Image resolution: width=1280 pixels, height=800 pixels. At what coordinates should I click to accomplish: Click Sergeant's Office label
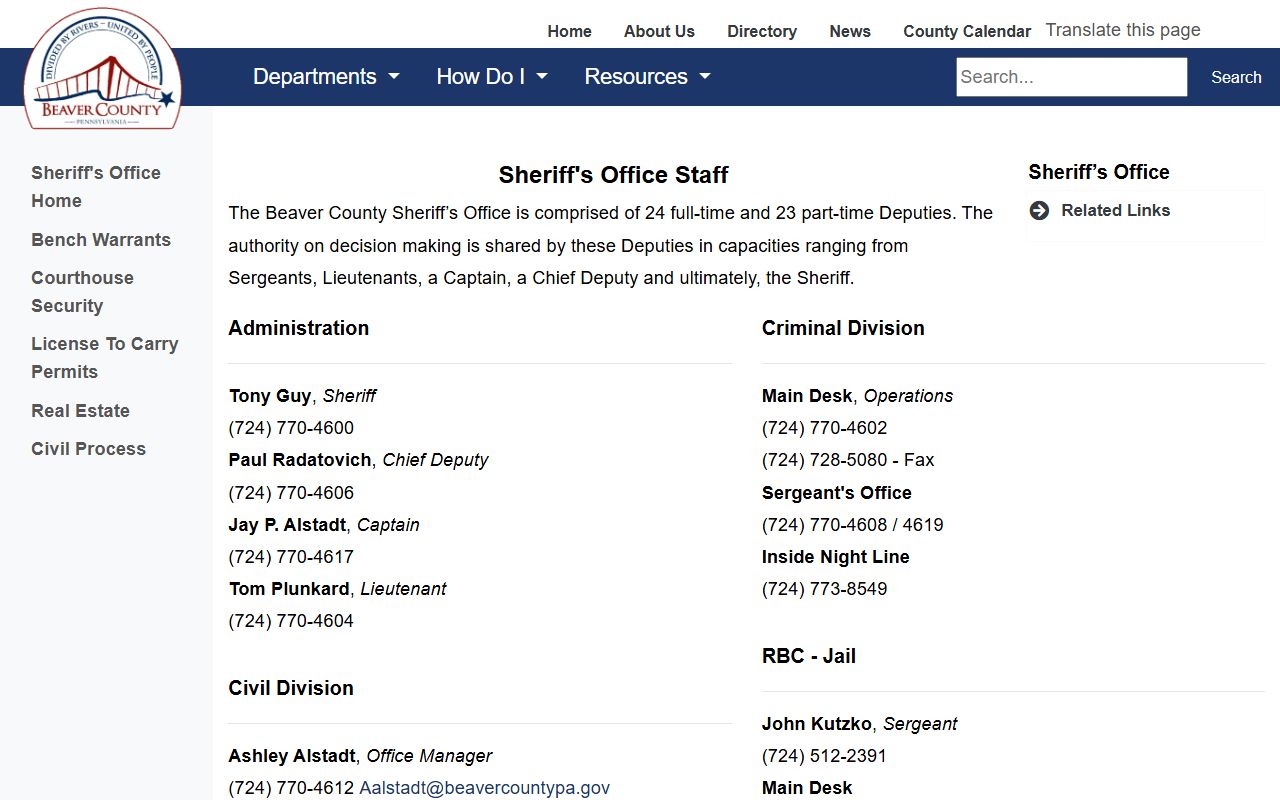(x=837, y=493)
